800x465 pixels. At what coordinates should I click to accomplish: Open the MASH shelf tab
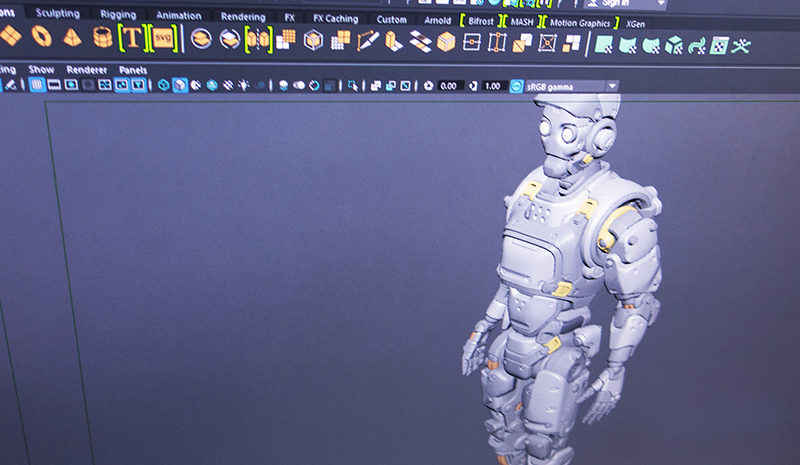(521, 22)
